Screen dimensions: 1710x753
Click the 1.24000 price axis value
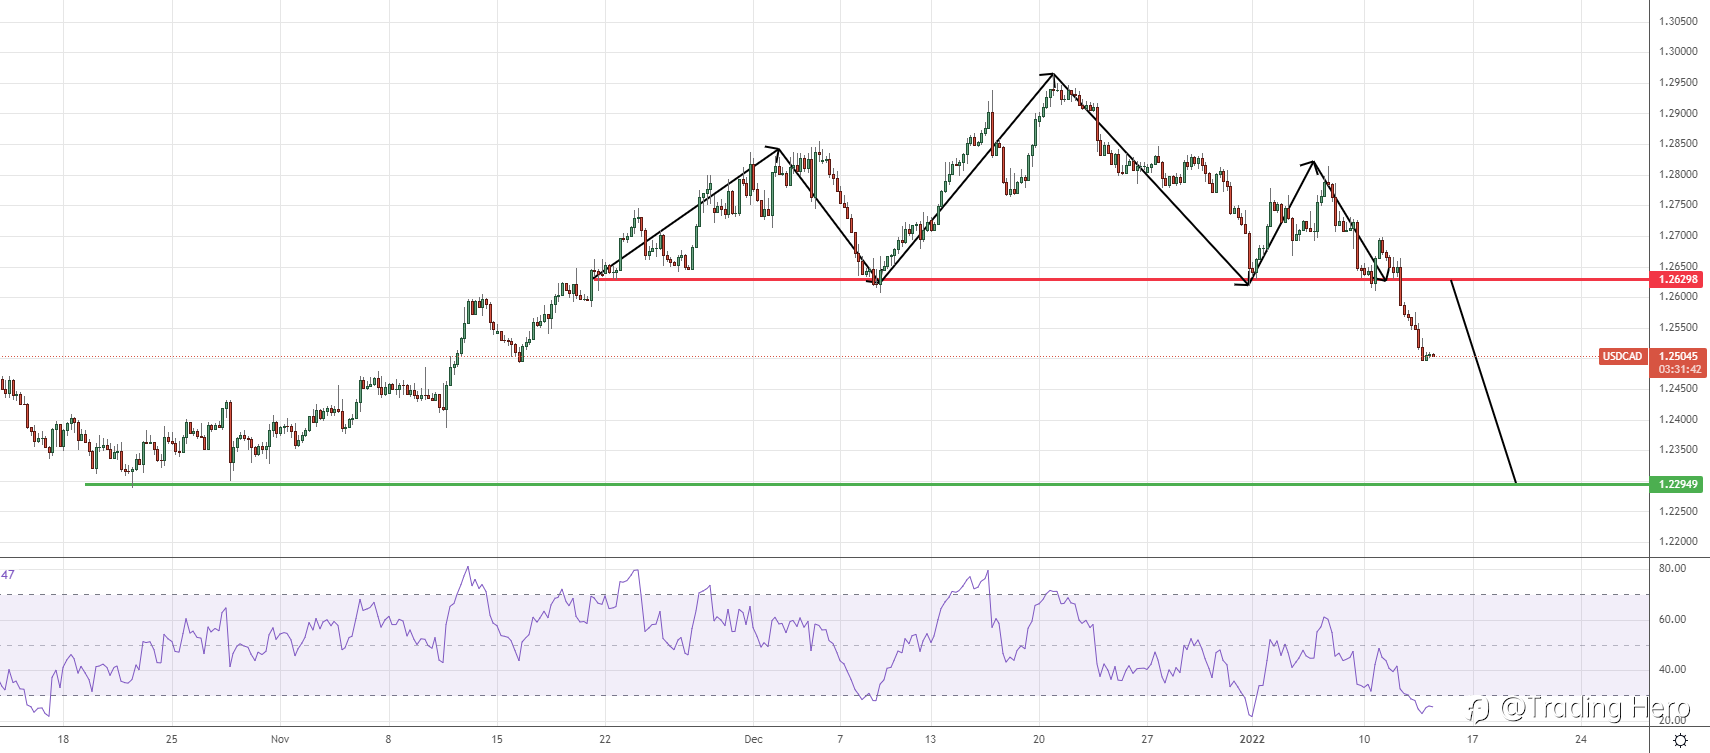click(x=1678, y=419)
